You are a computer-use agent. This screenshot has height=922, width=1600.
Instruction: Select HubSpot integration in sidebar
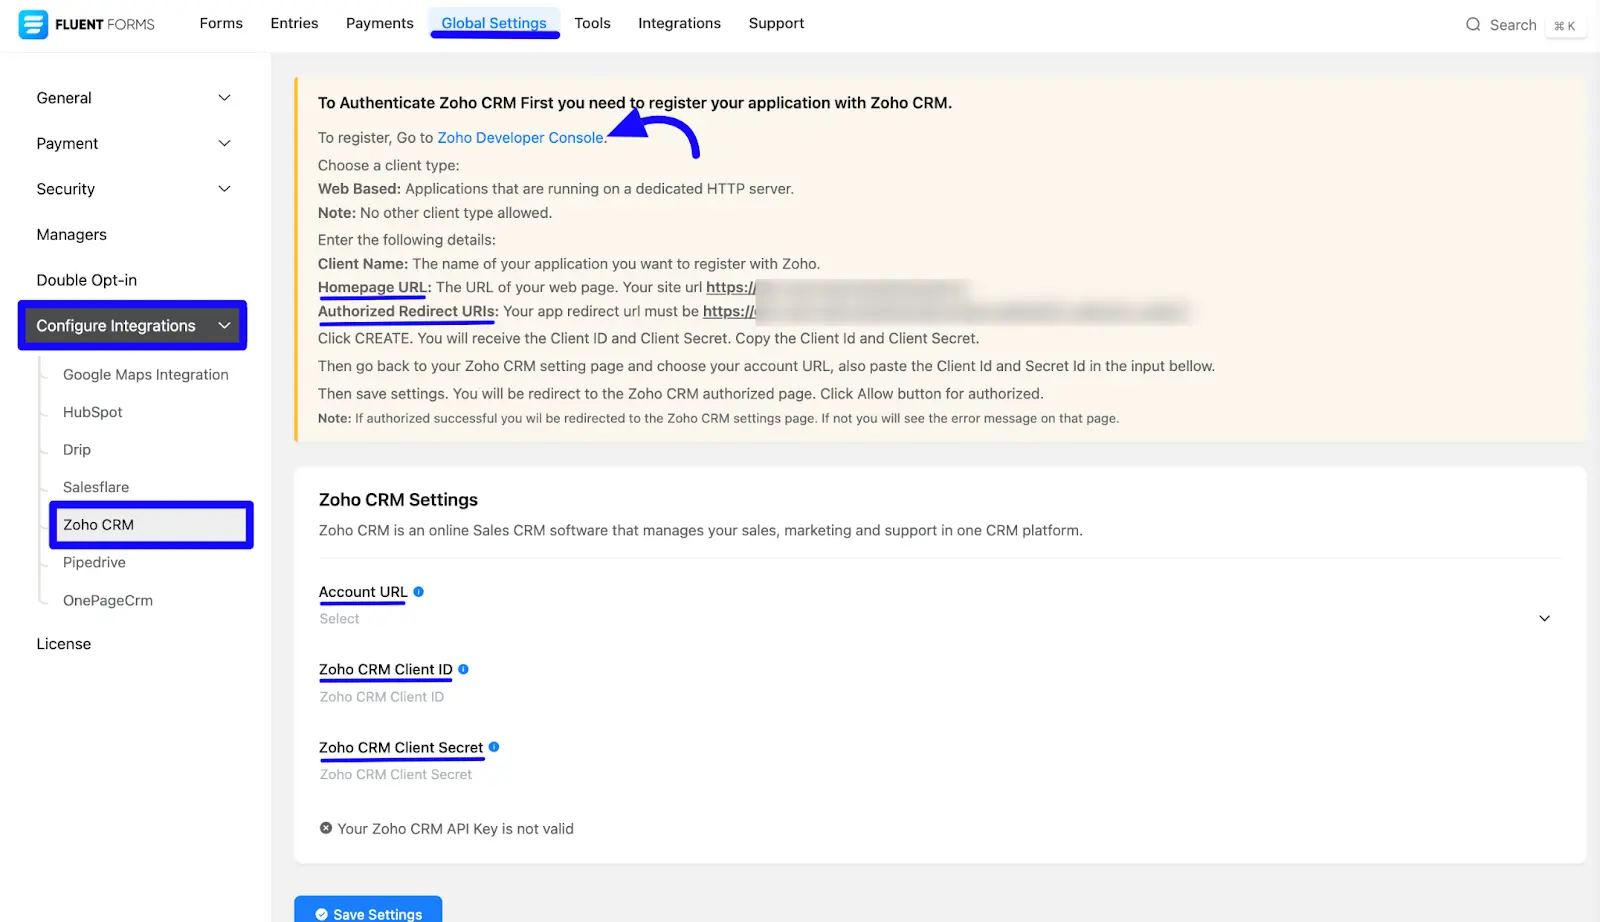[x=93, y=412]
